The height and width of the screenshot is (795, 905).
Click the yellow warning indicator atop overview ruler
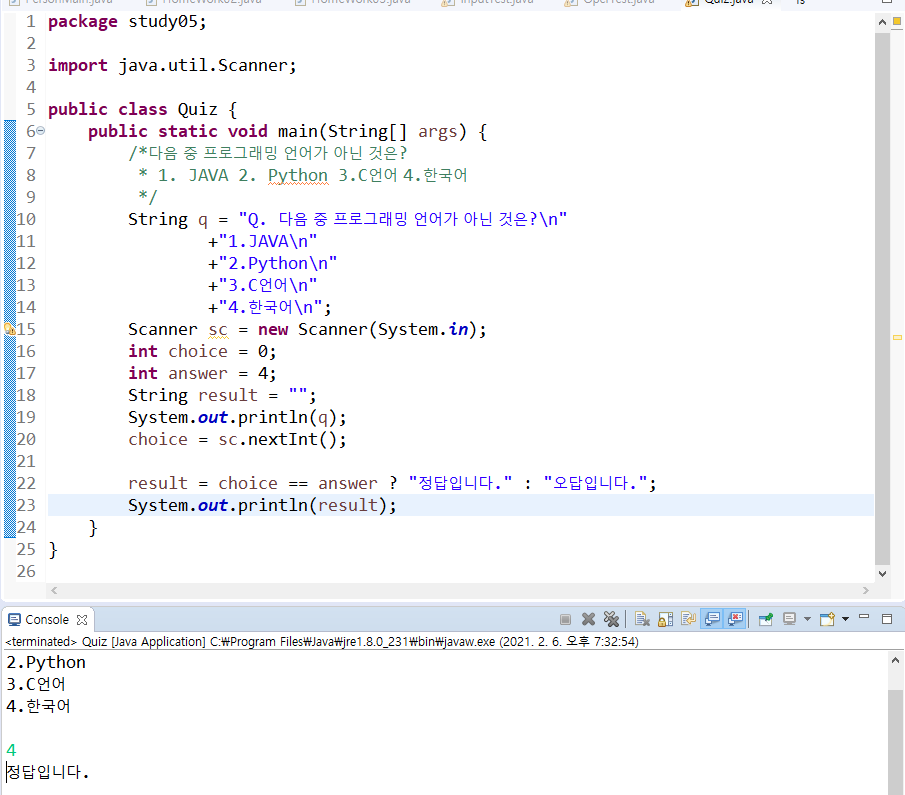[897, 21]
